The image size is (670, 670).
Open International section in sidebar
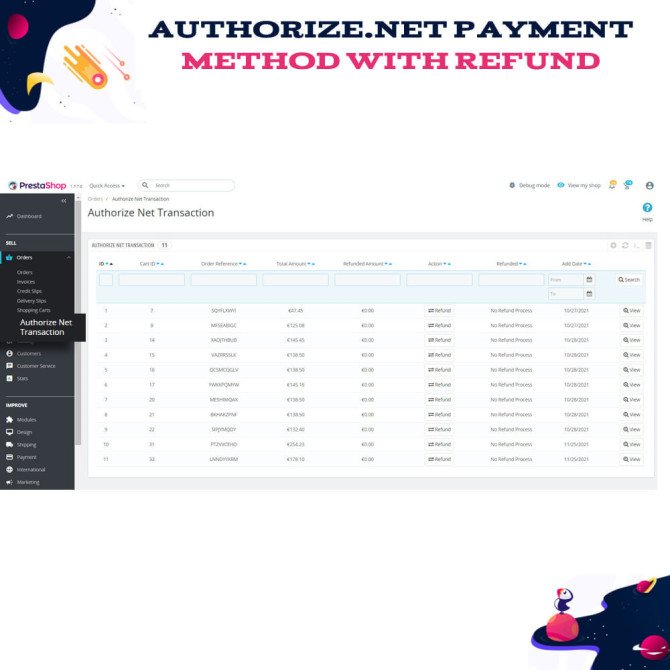26,469
